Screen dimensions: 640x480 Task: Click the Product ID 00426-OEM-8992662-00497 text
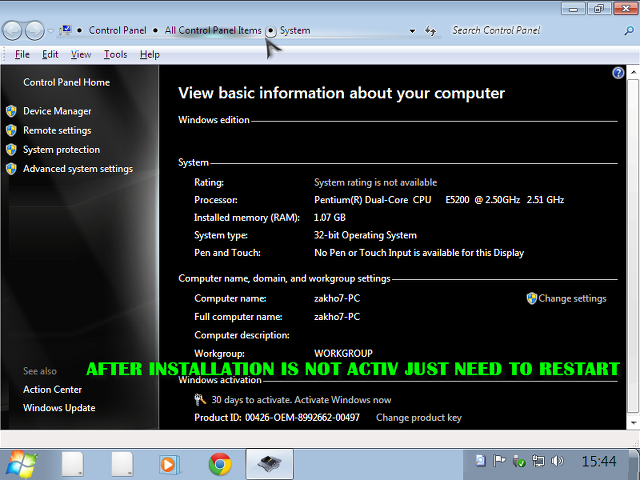[x=277, y=418]
